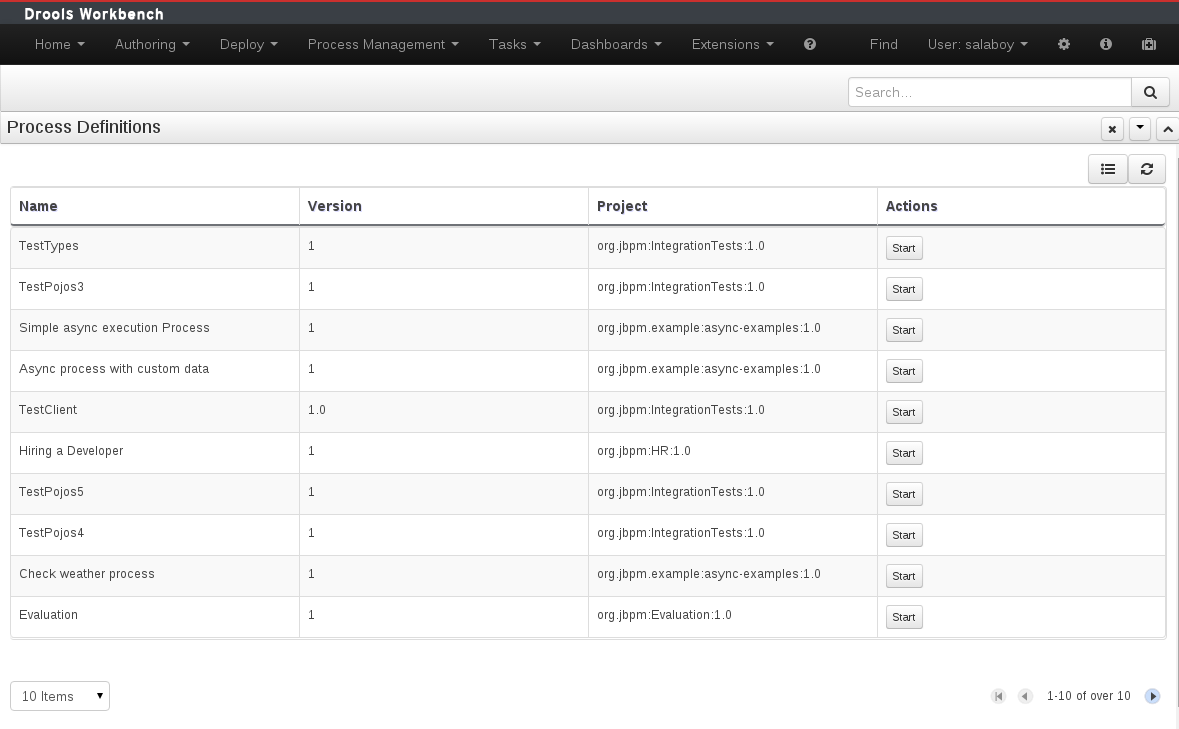Start the TestClient process
The height and width of the screenshot is (729, 1179).
(x=904, y=412)
